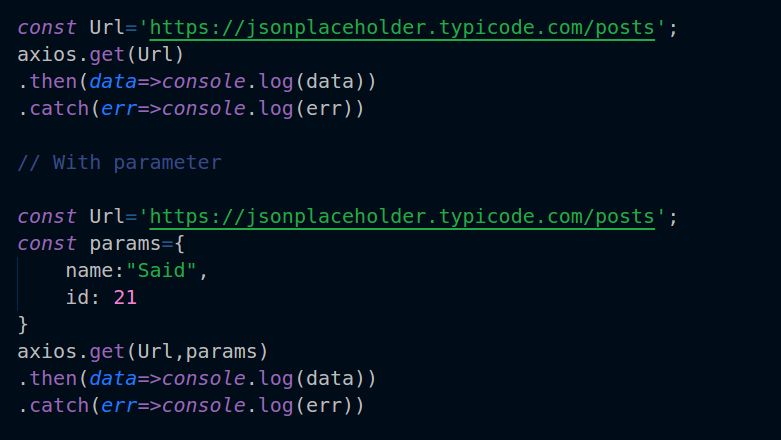This screenshot has width=781, height=440.
Task: Click the closing brace of the params object
Action: (23, 325)
